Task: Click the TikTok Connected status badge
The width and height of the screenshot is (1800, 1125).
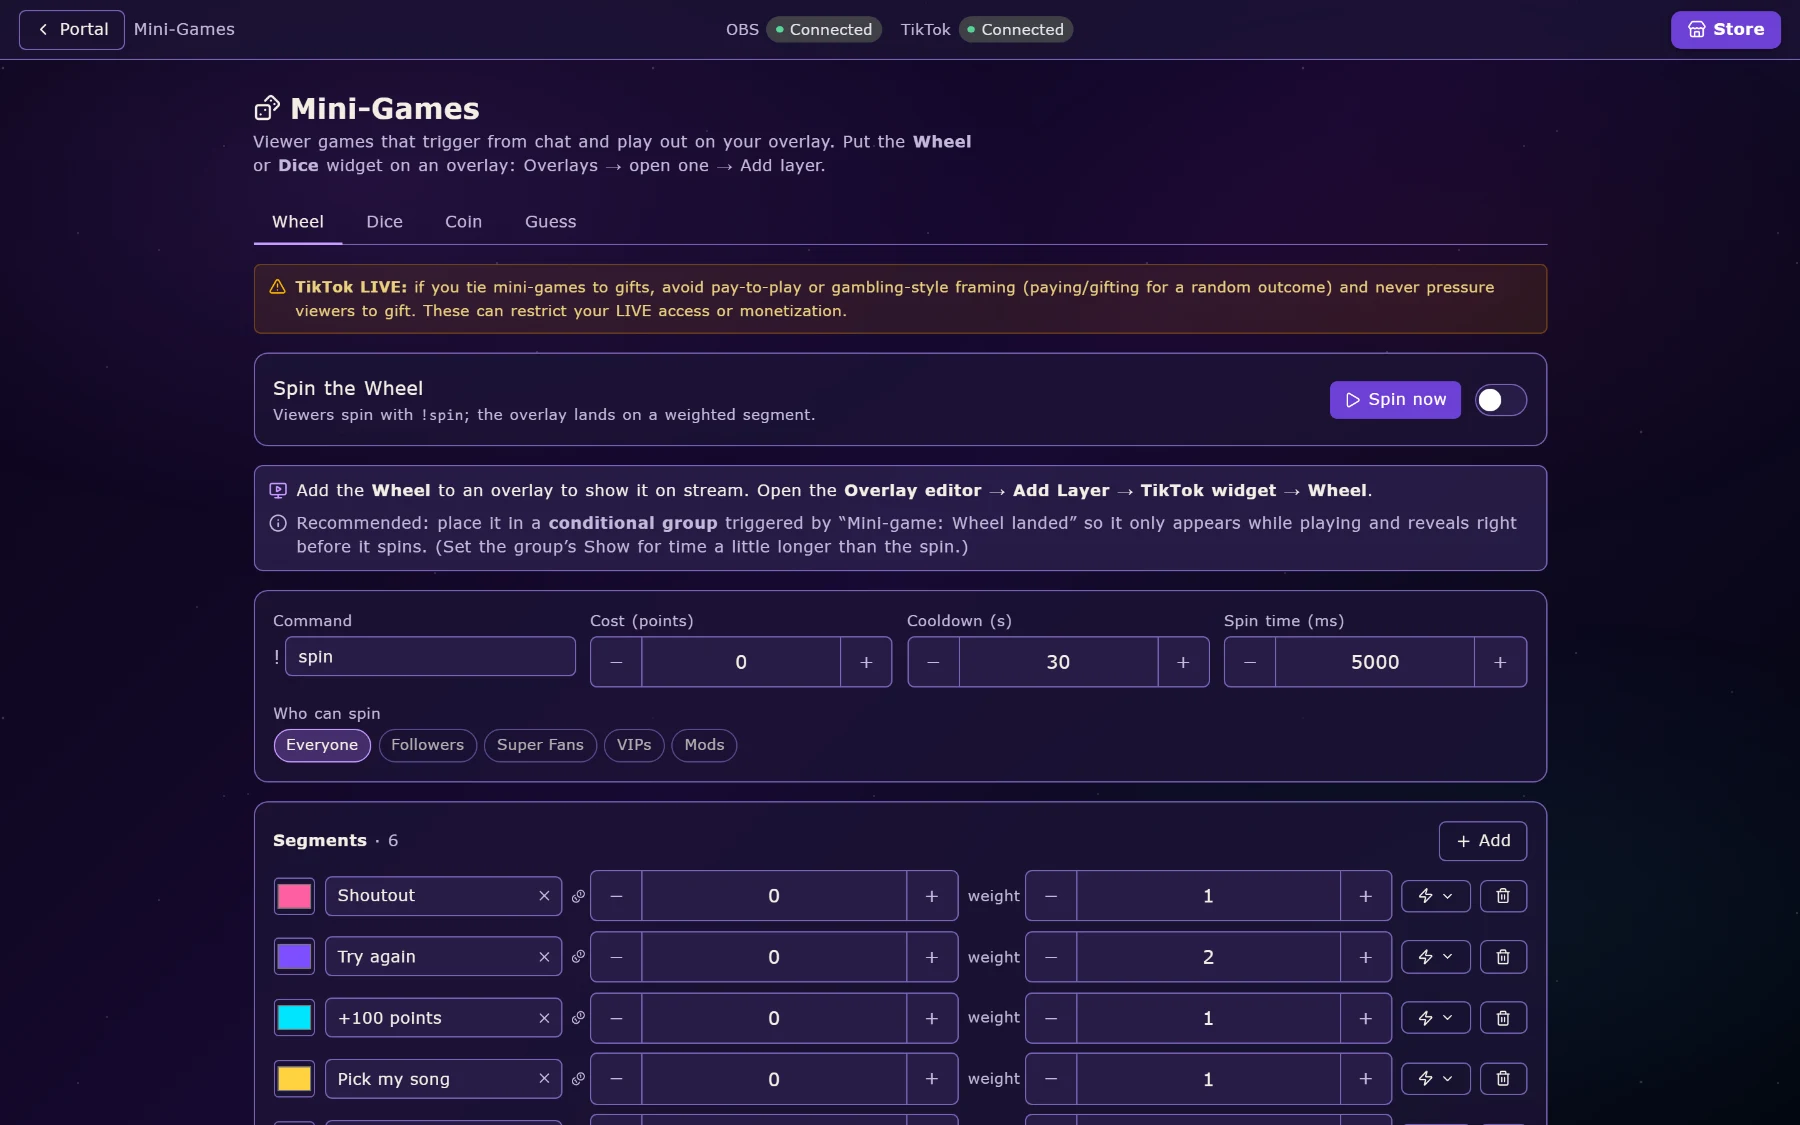Action: 1016,30
